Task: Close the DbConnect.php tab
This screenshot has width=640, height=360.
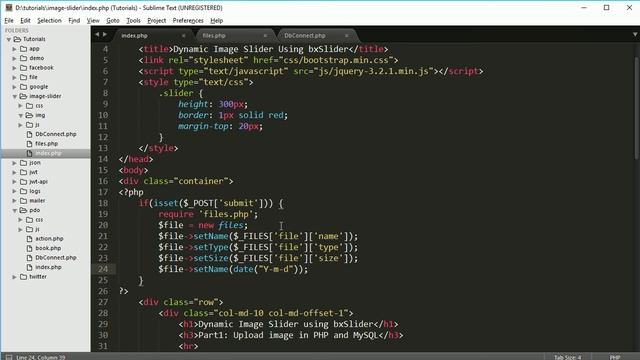Action: point(347,36)
